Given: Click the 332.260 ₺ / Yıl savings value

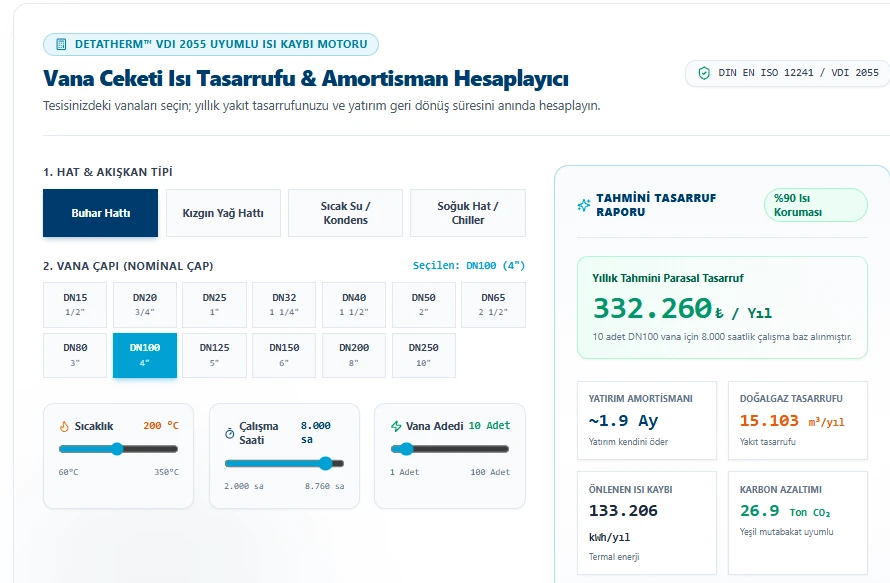Looking at the screenshot, I should pos(682,309).
